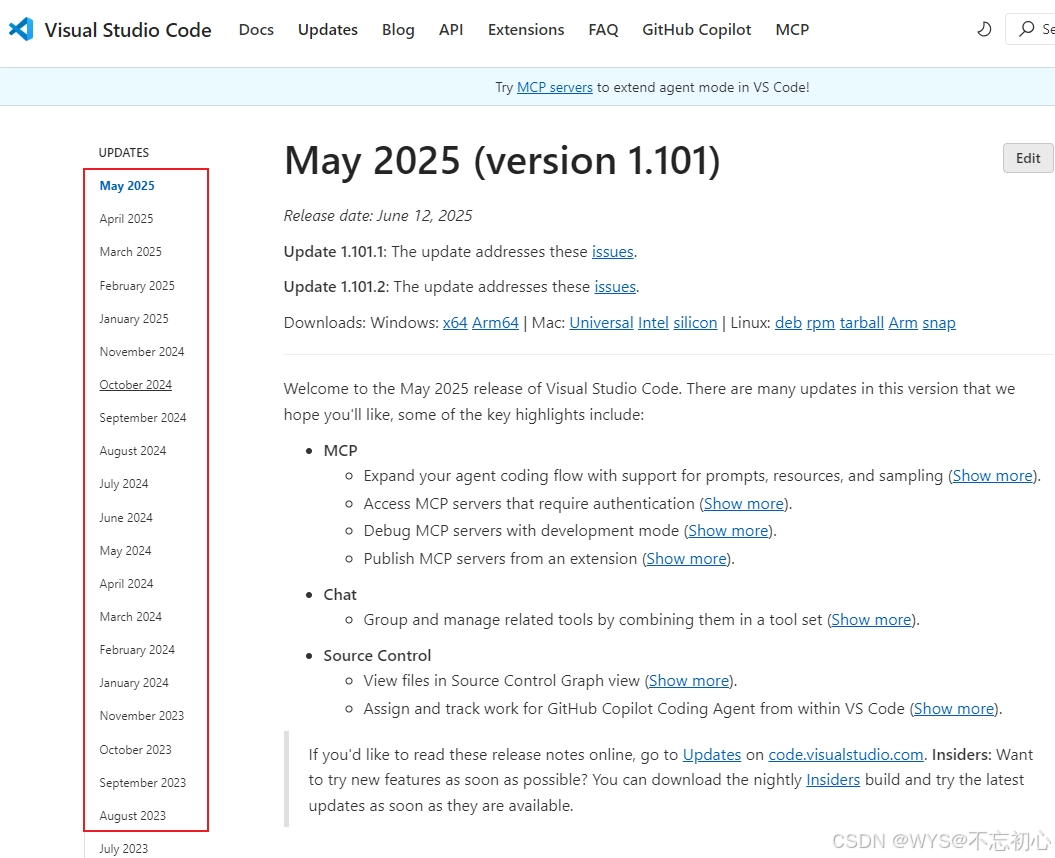Click the Edit button
The height and width of the screenshot is (858, 1055).
point(1027,158)
